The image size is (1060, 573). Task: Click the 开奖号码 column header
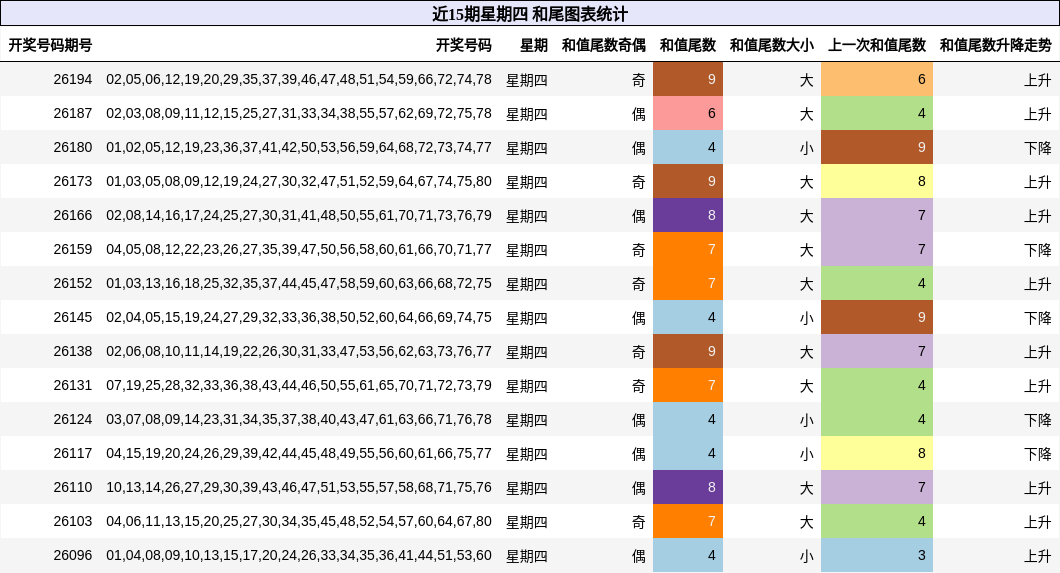[464, 45]
